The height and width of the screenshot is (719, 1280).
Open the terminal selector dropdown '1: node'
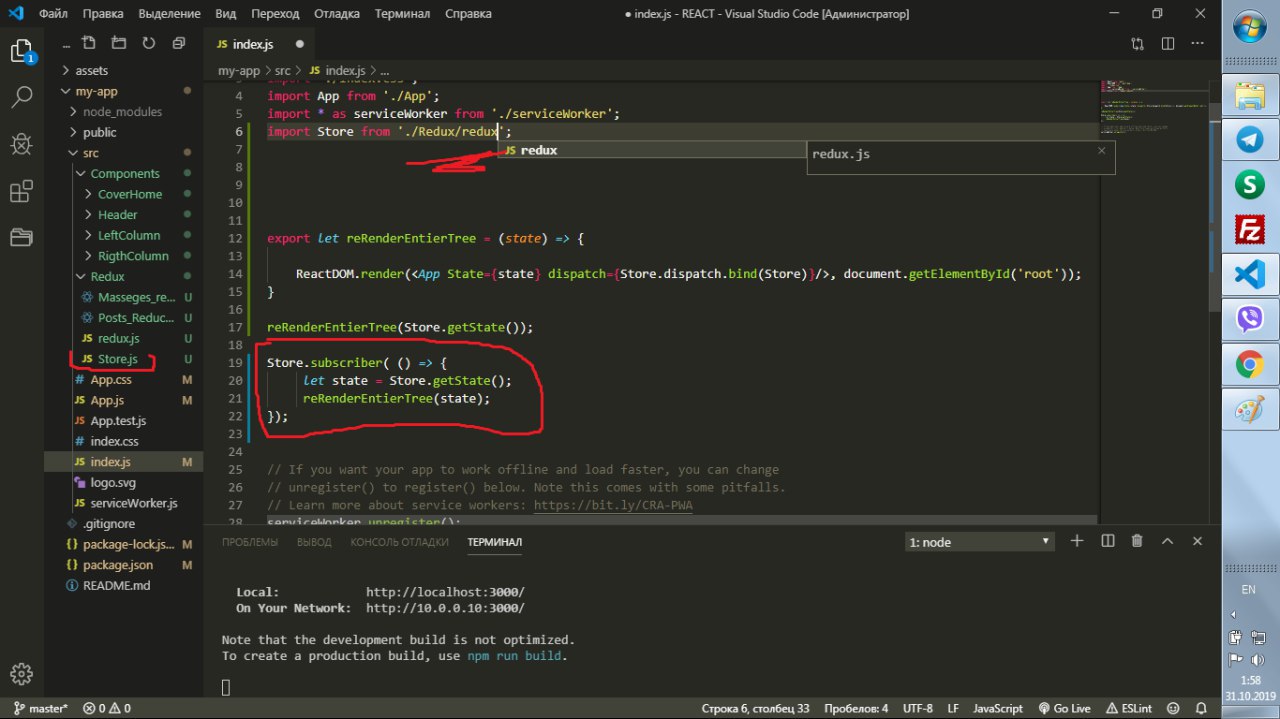(x=979, y=542)
